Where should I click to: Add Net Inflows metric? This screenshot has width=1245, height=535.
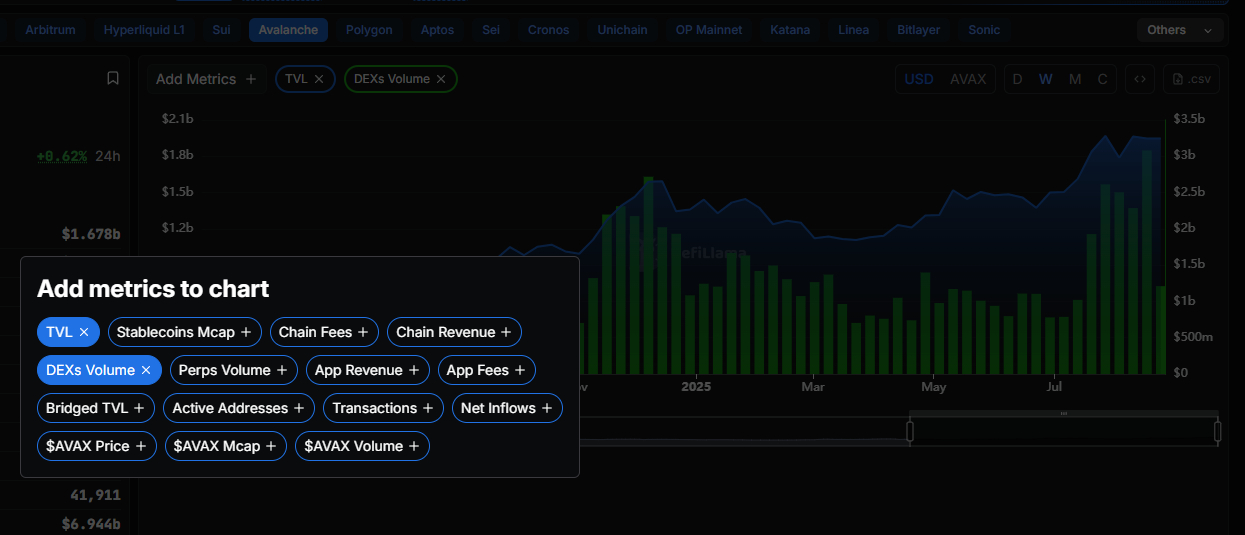coord(507,408)
